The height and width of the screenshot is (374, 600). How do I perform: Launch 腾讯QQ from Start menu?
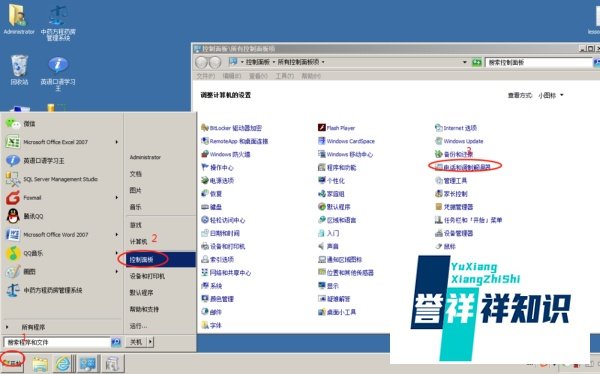tap(62, 216)
